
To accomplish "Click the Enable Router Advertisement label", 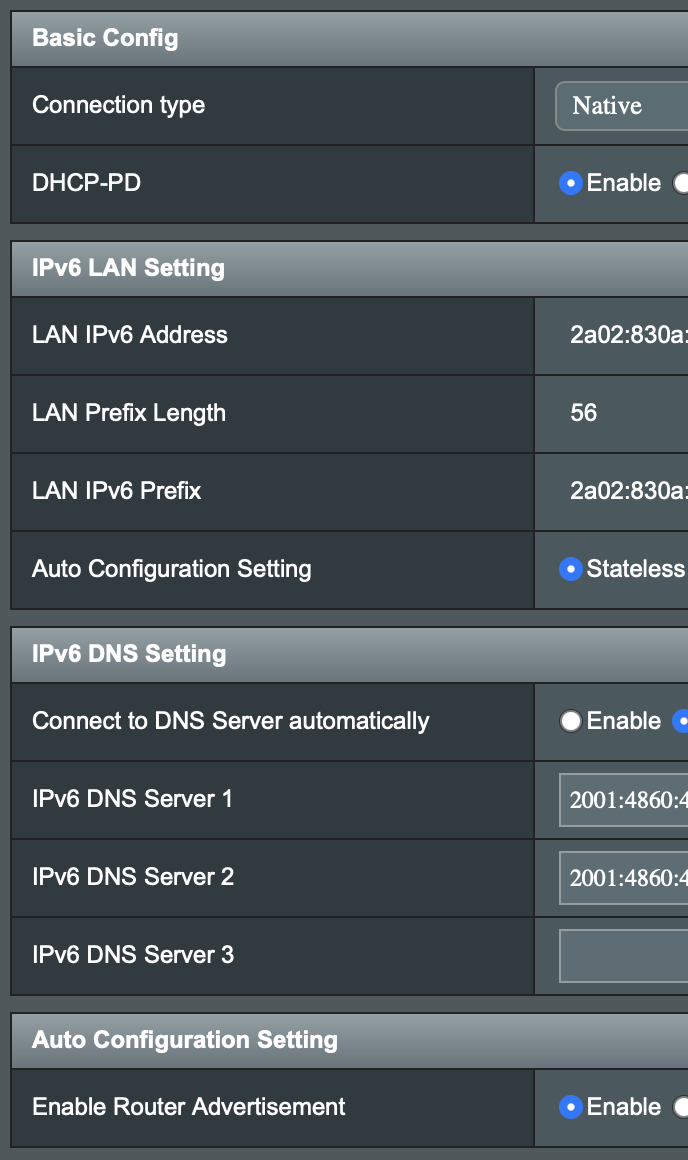I will 189,1108.
